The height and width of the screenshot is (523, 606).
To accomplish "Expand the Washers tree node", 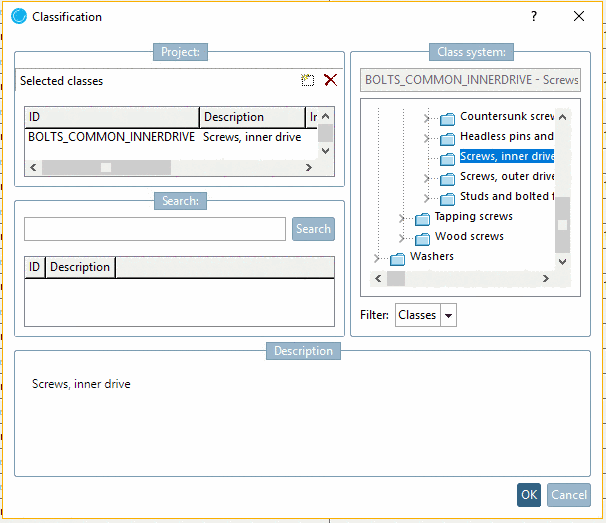I will pyautogui.click(x=377, y=258).
